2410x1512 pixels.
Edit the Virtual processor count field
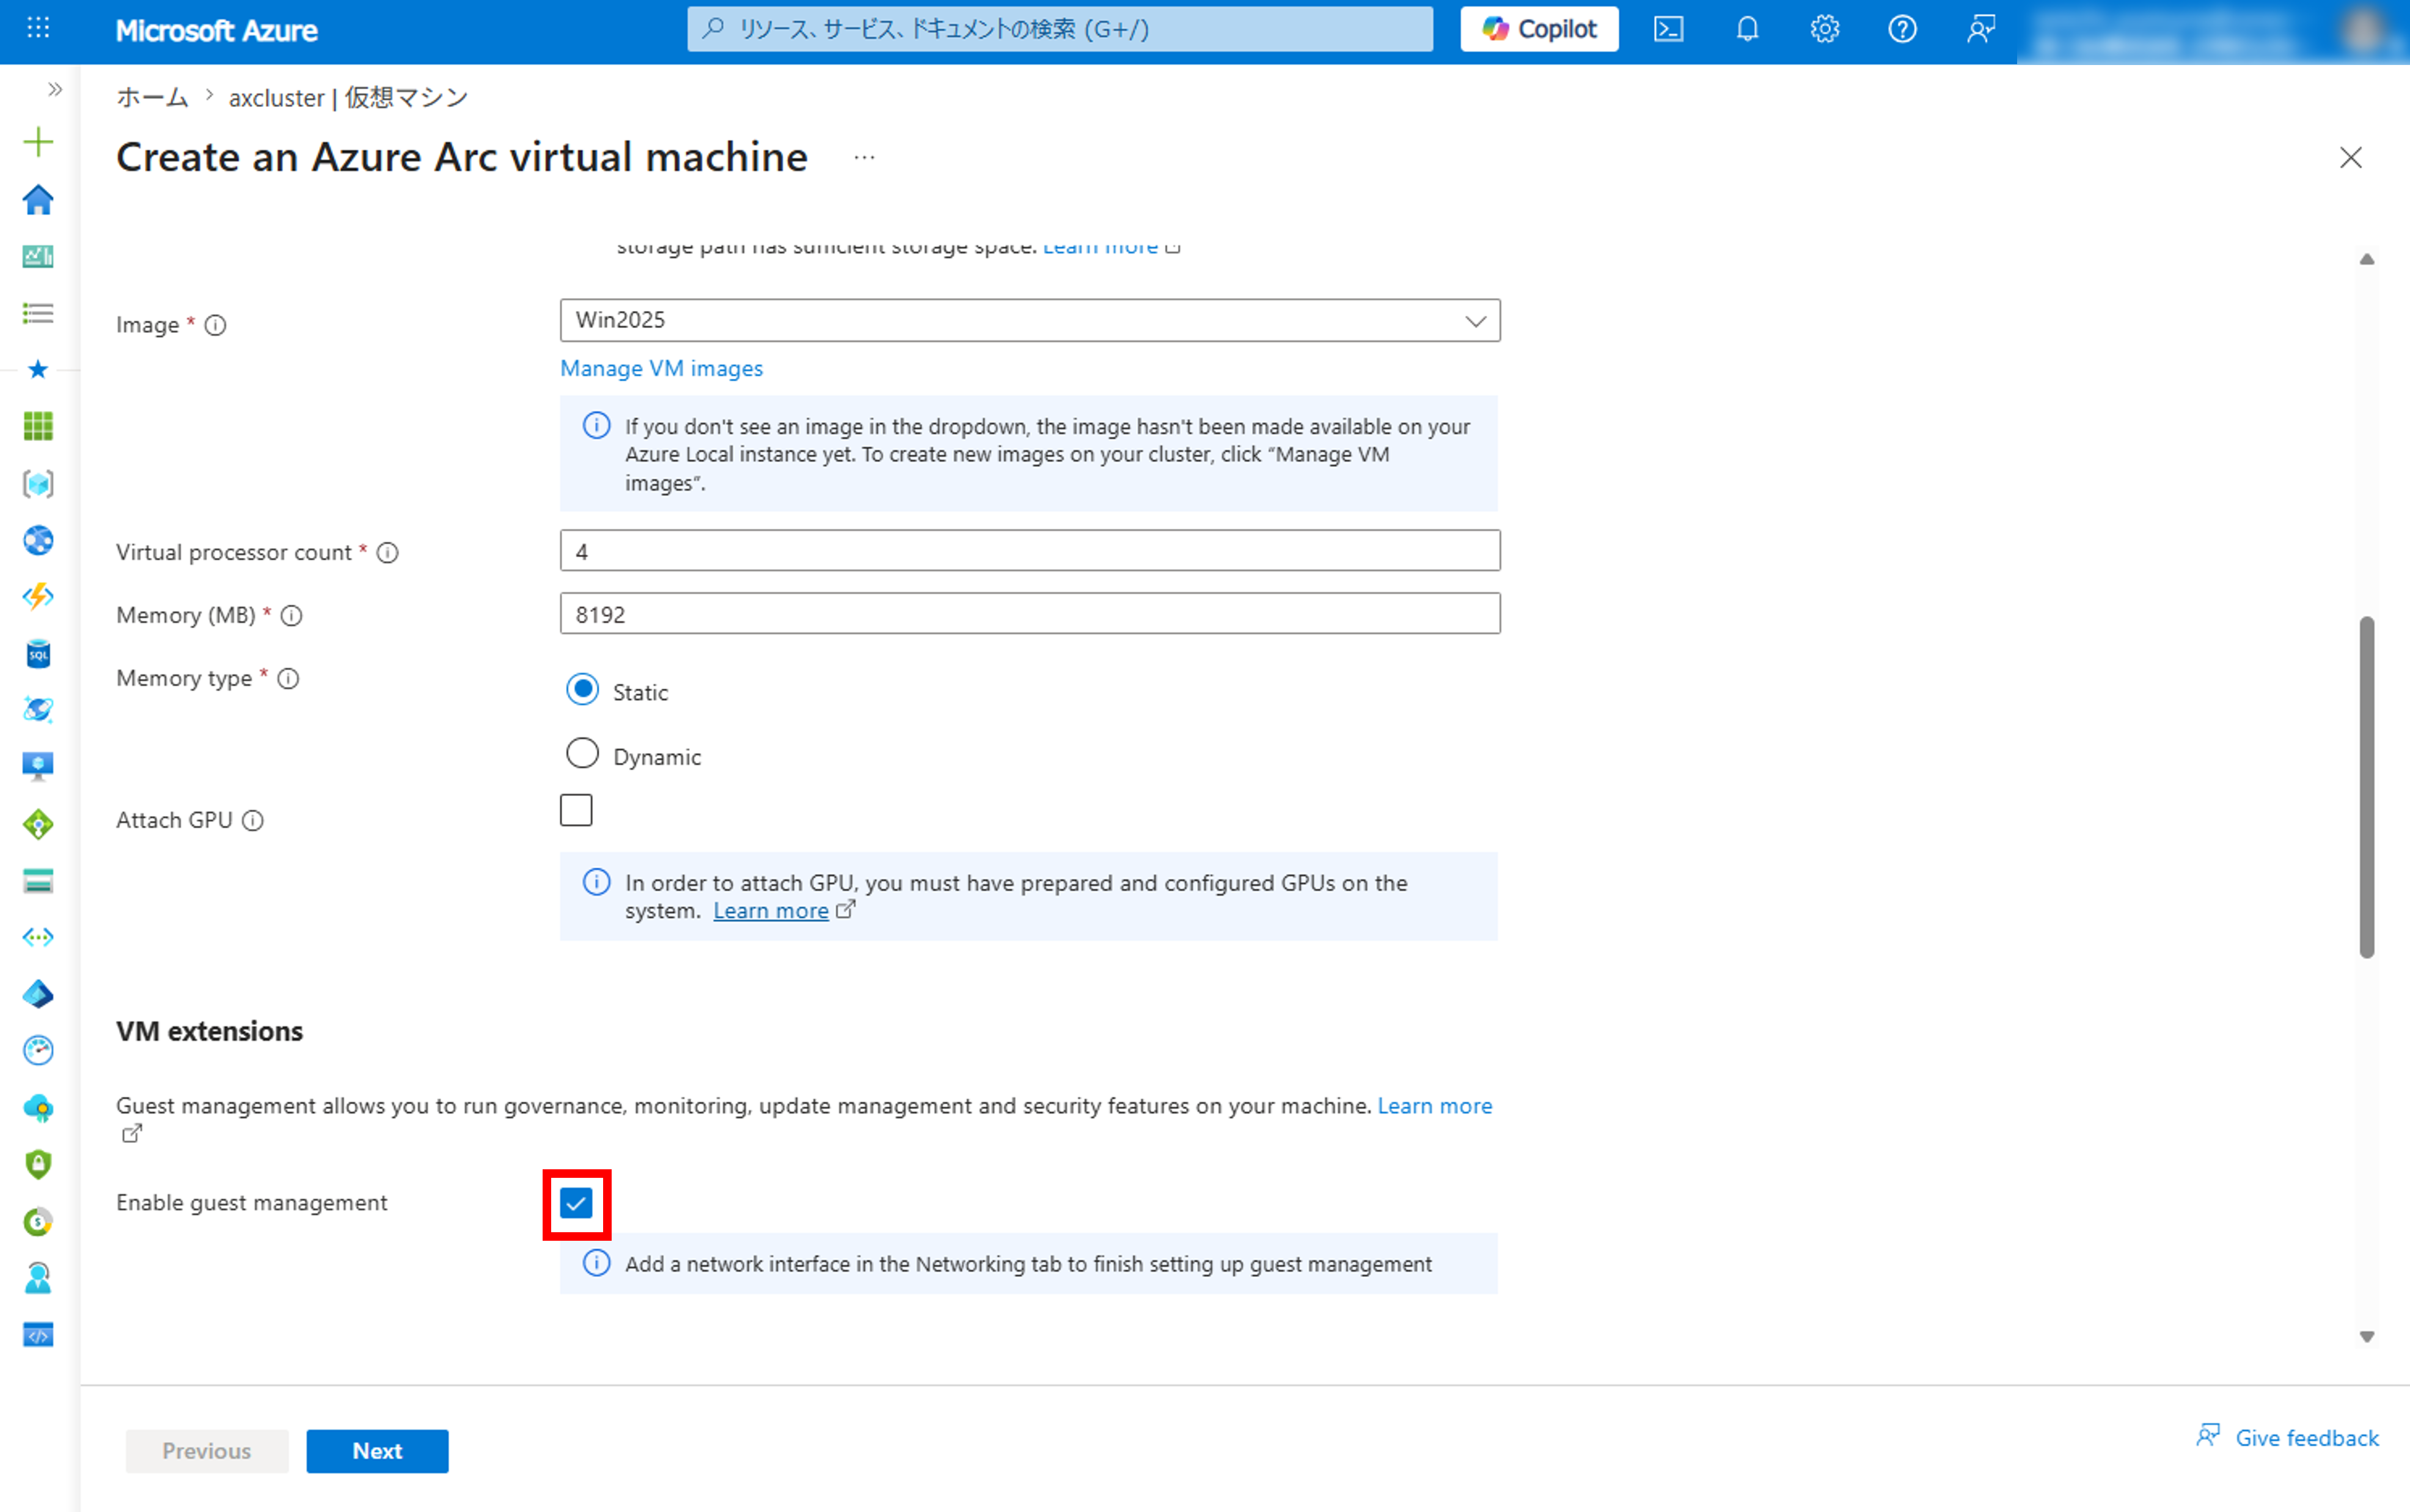click(1030, 551)
